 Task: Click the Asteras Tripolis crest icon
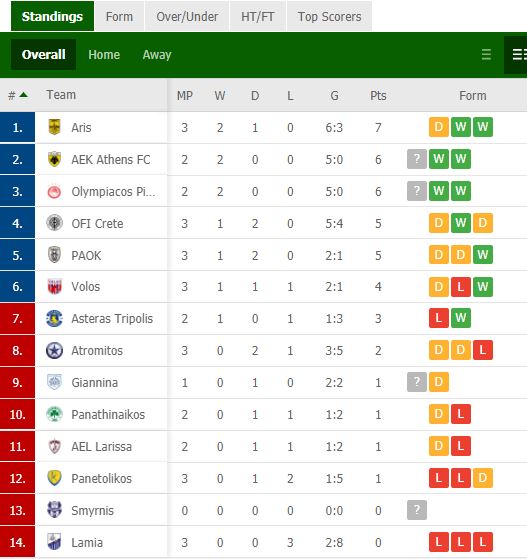54,318
